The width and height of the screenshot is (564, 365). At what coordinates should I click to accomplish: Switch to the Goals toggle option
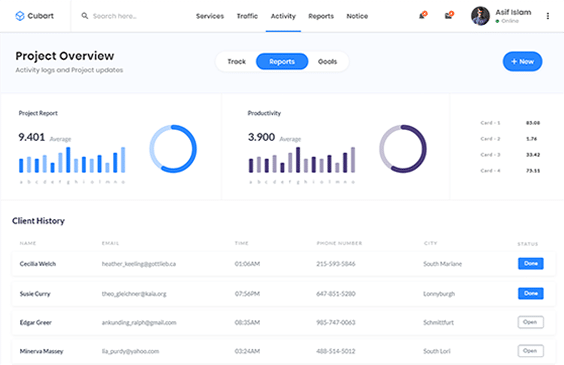[327, 61]
